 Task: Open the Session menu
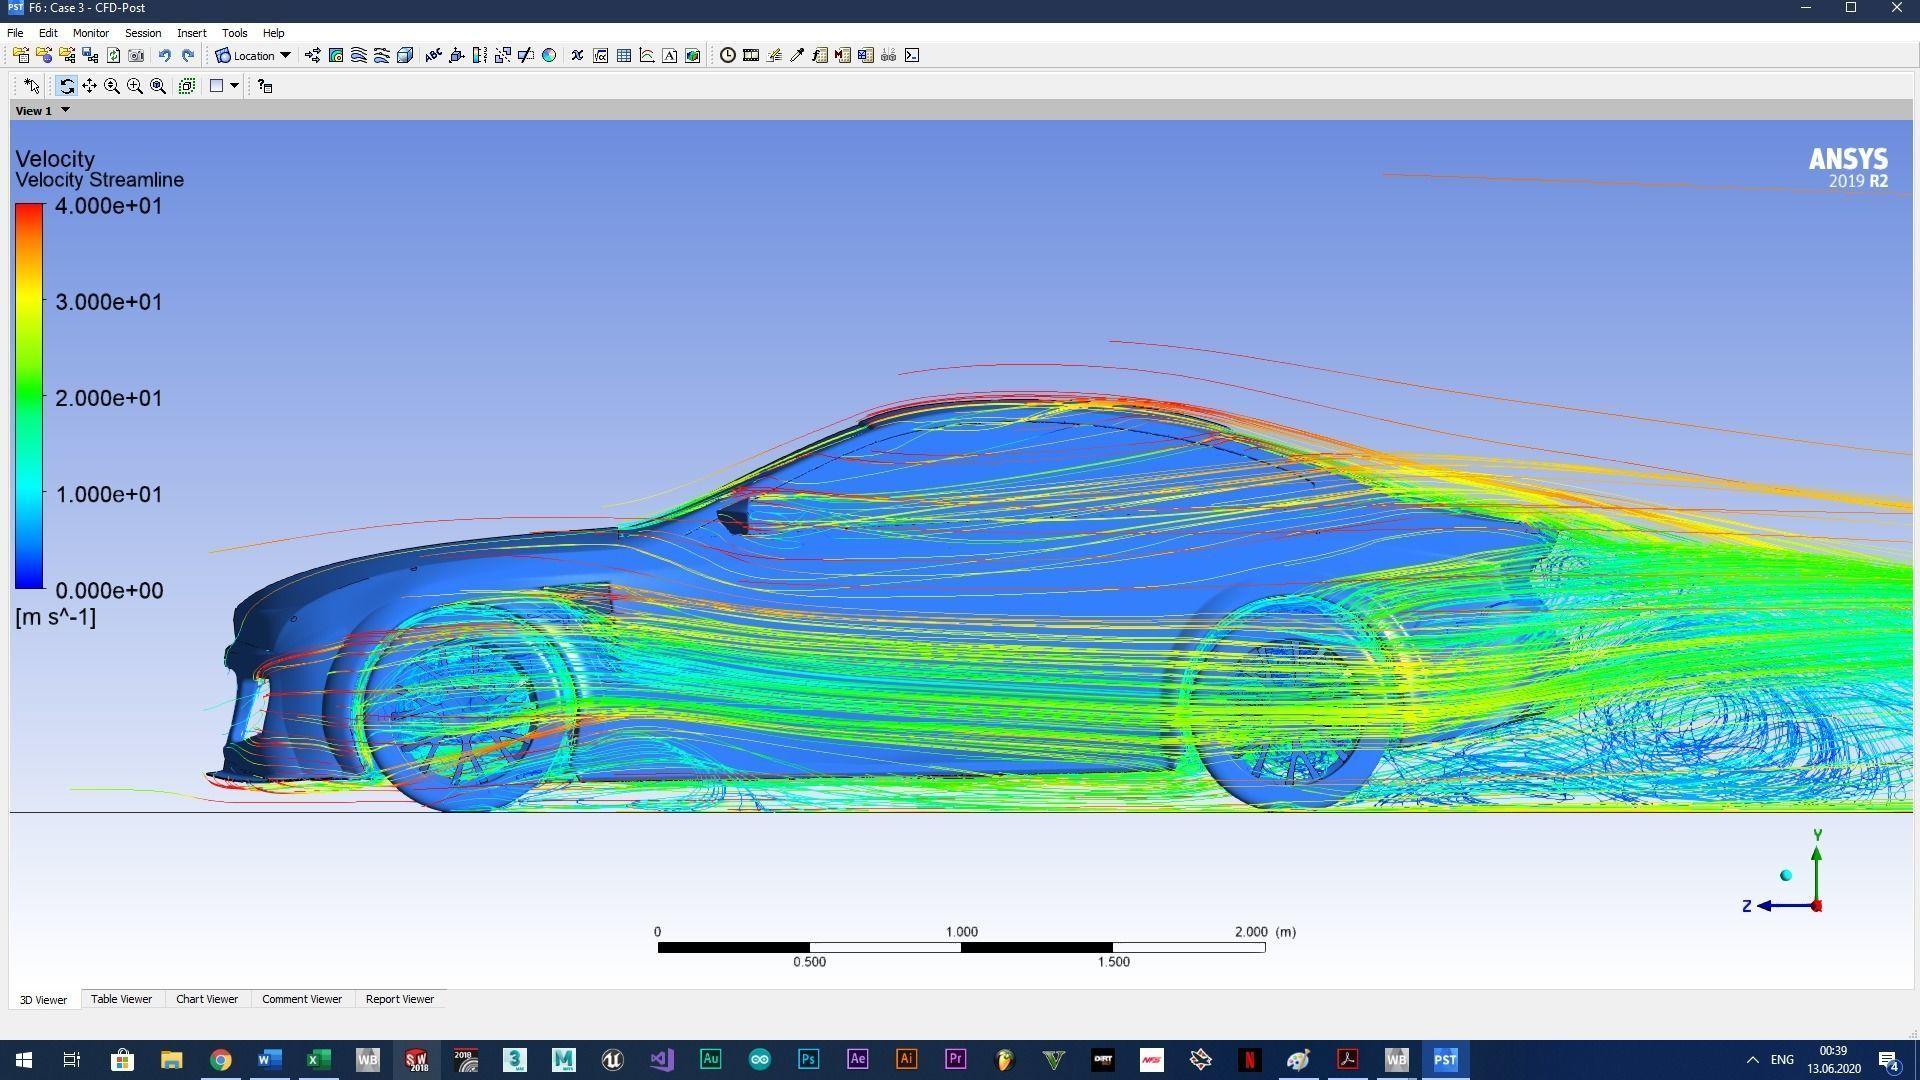point(142,32)
